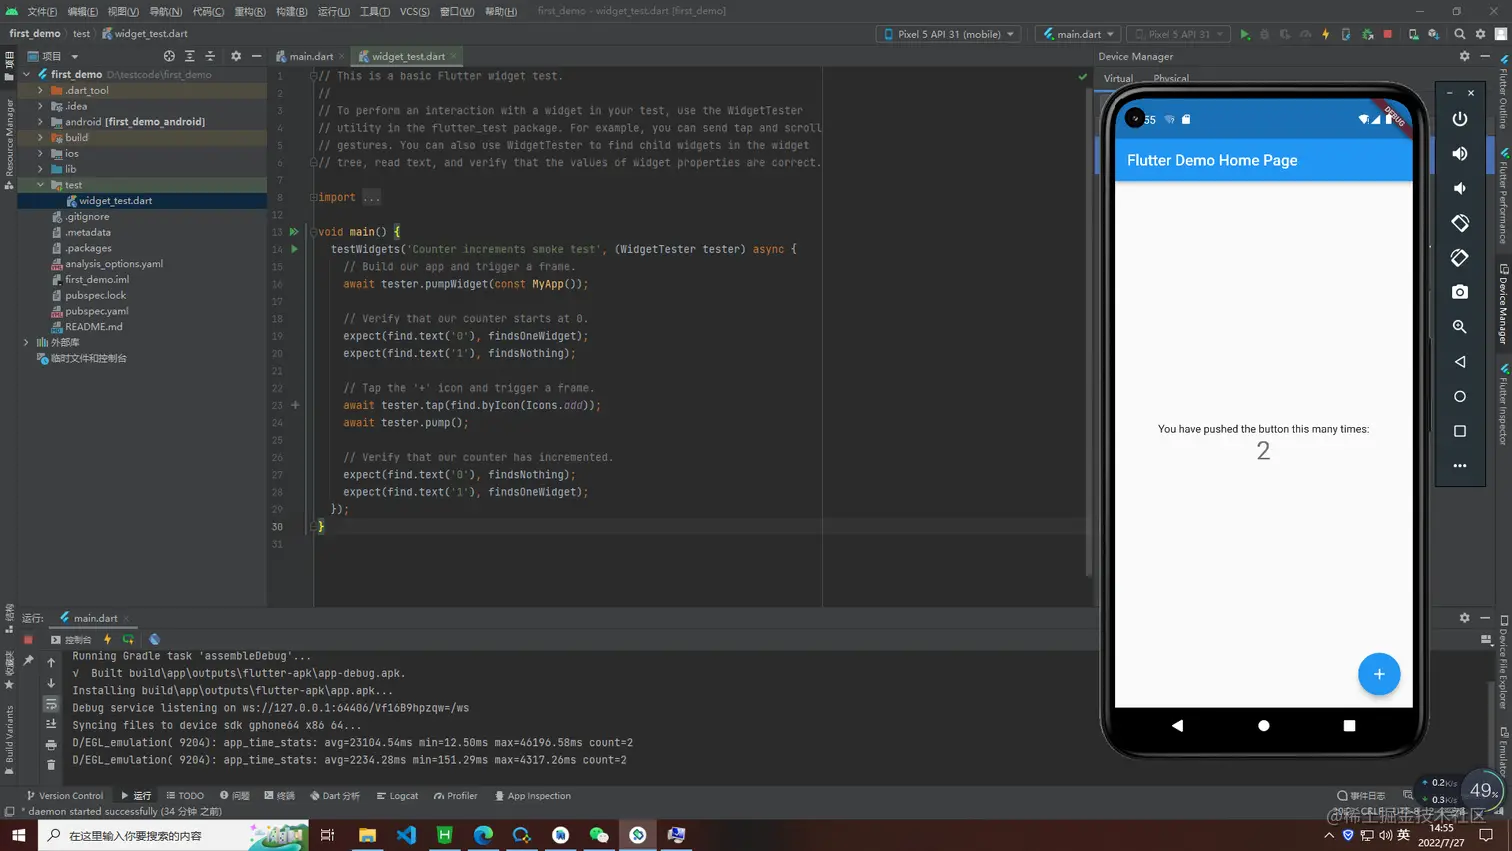Image resolution: width=1512 pixels, height=851 pixels.
Task: Open the TODO tool window
Action: [x=185, y=796]
